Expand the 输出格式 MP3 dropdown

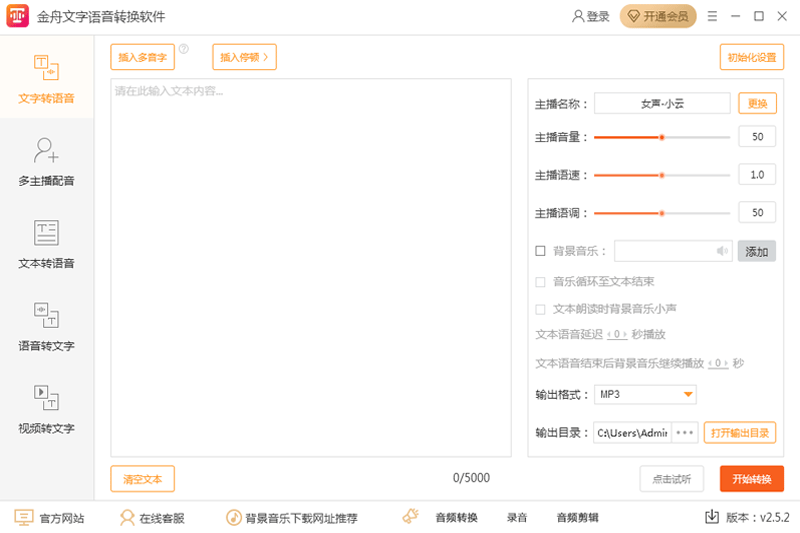[x=687, y=395]
